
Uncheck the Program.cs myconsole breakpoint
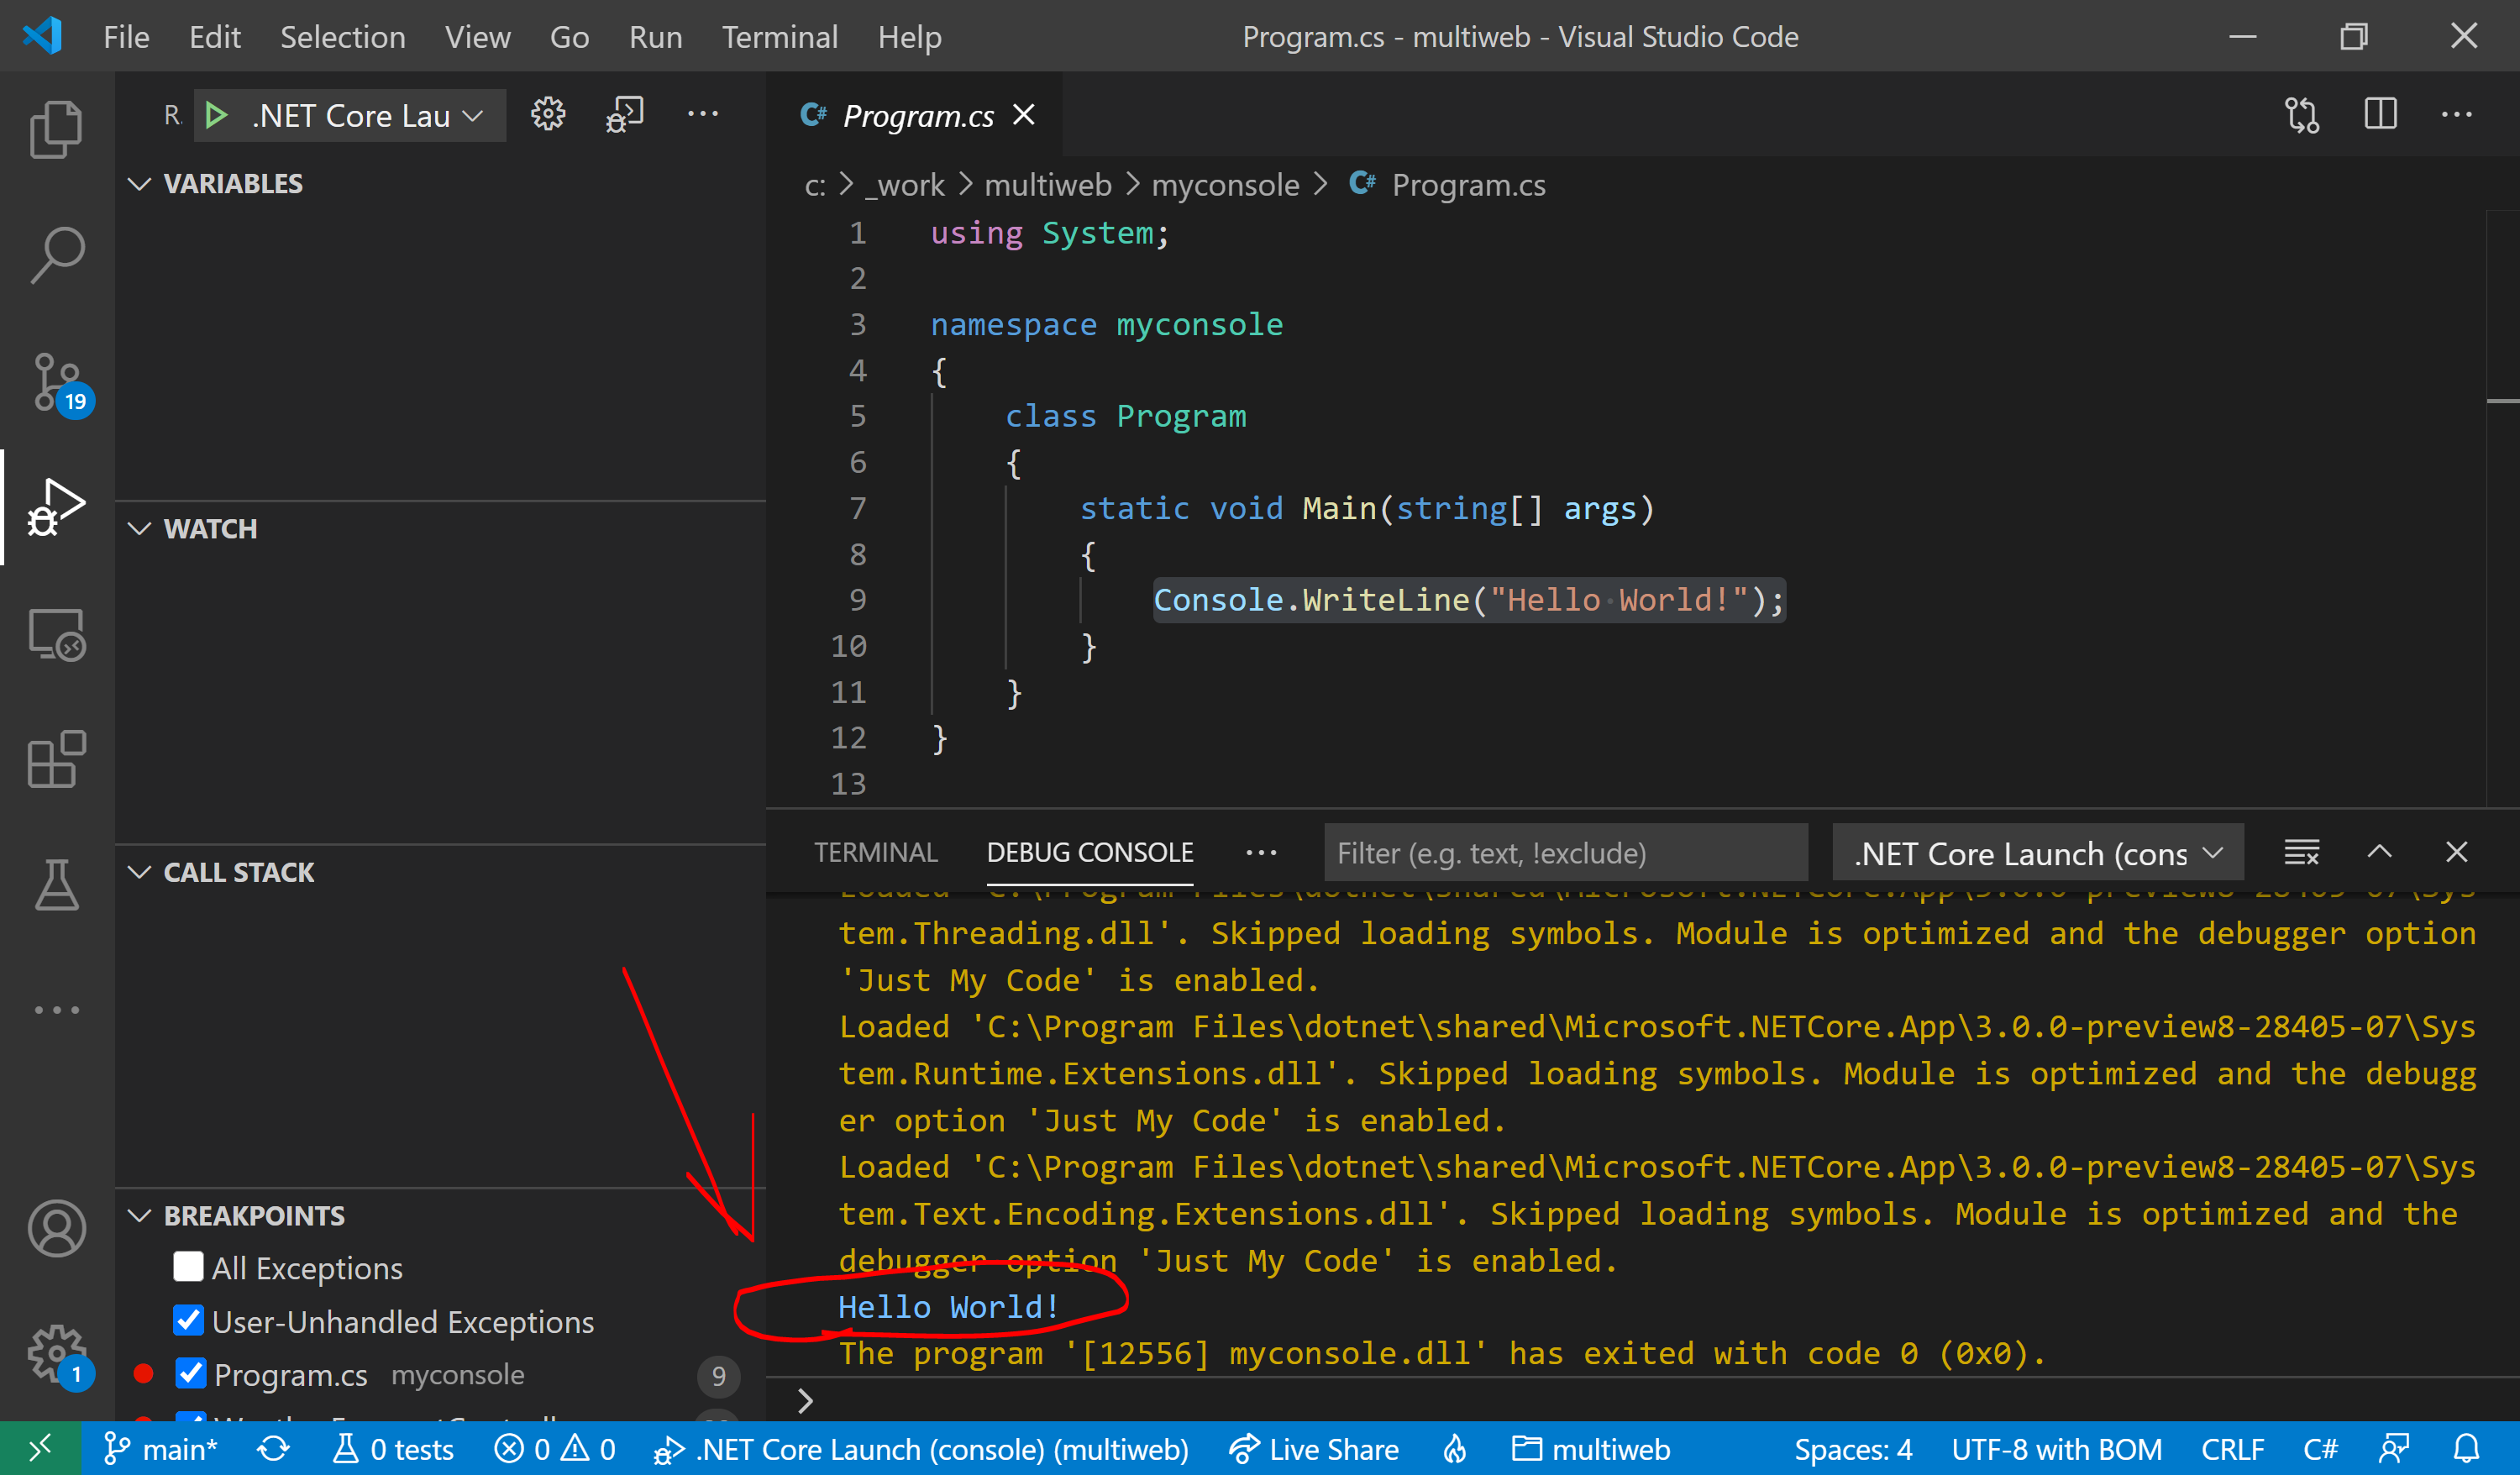(x=190, y=1374)
